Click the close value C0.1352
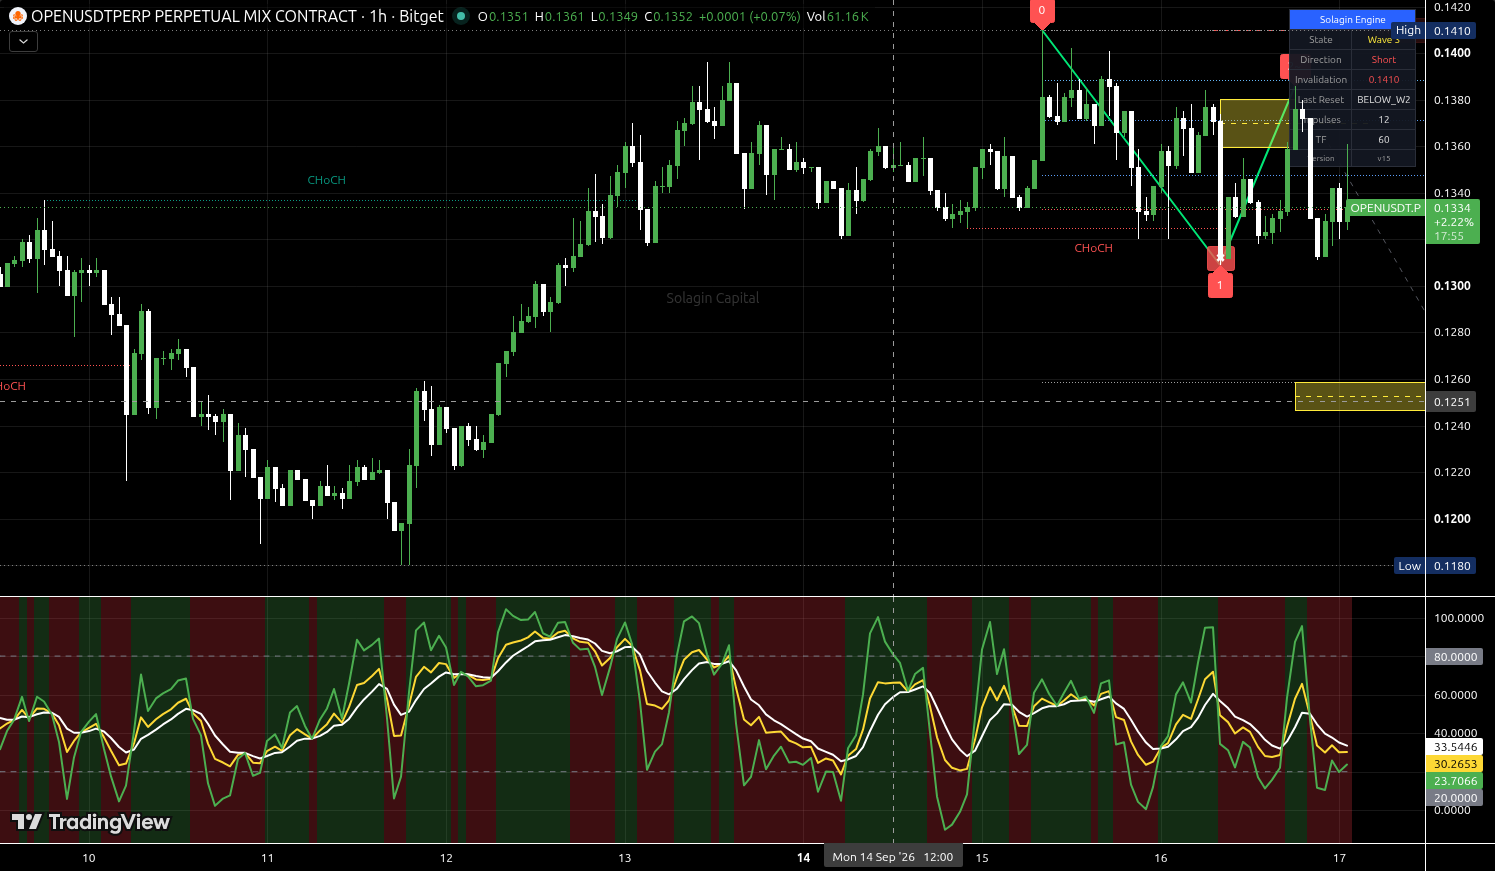1495x871 pixels. 668,16
